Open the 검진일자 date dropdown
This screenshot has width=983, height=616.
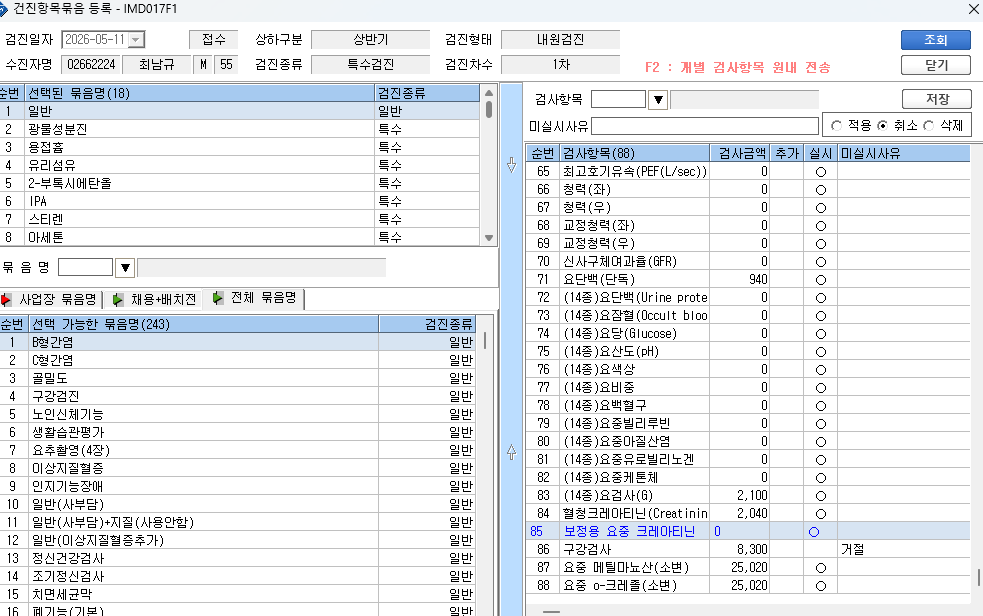coord(136,39)
